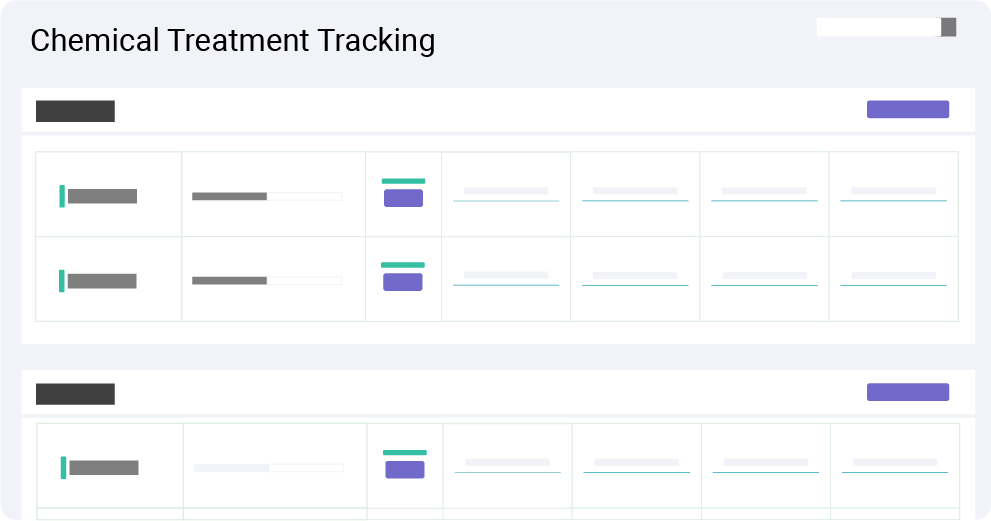Click the empty progress bar in the second section's row
The height and width of the screenshot is (521, 991).
coord(269,468)
